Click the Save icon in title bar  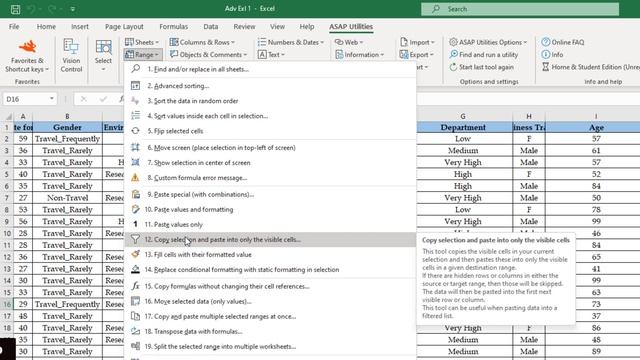click(x=15, y=9)
